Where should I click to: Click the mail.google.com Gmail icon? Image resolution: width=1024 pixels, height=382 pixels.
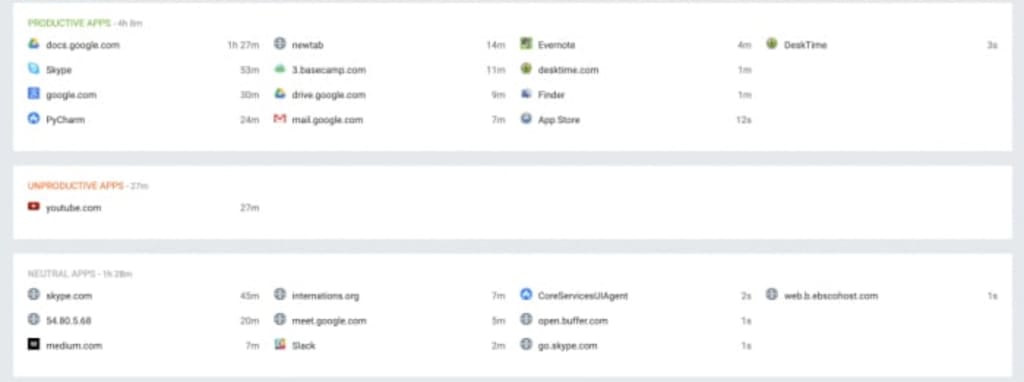coord(280,119)
